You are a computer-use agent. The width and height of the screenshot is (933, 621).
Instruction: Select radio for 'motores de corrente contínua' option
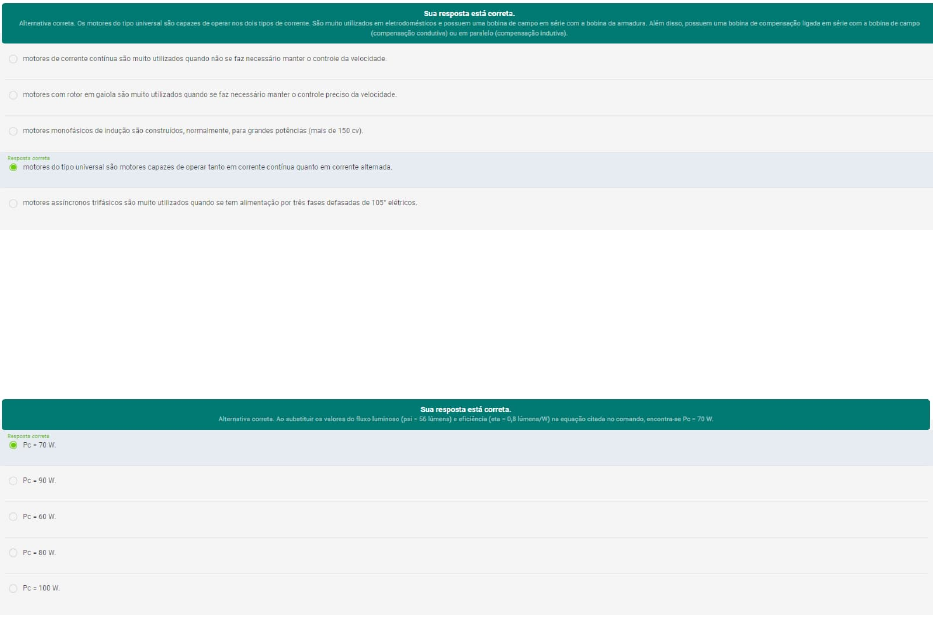(13, 59)
